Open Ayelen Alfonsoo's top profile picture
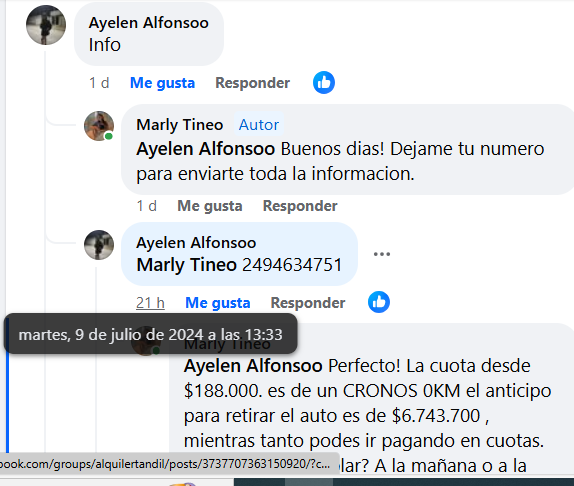Image resolution: width=574 pixels, height=486 pixels. pos(46,25)
